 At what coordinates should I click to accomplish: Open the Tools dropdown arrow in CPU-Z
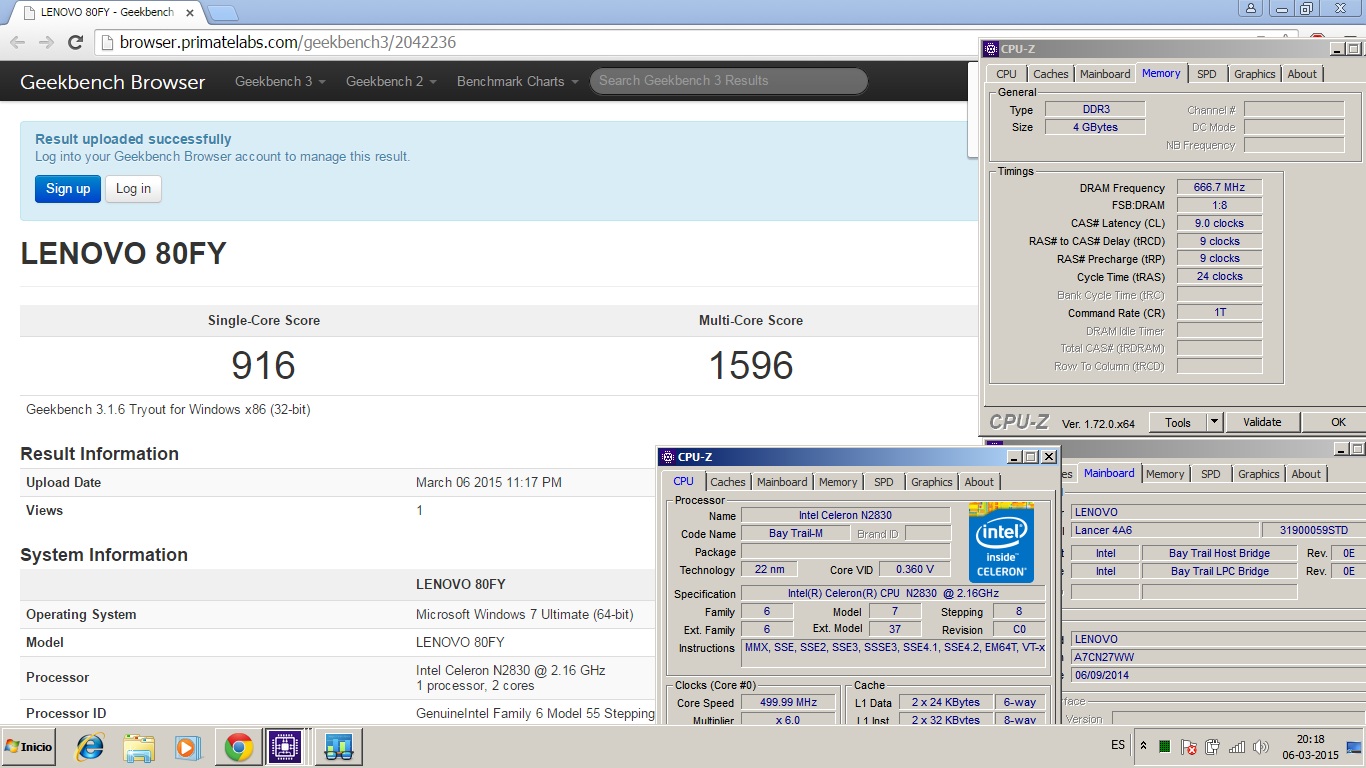(1215, 422)
